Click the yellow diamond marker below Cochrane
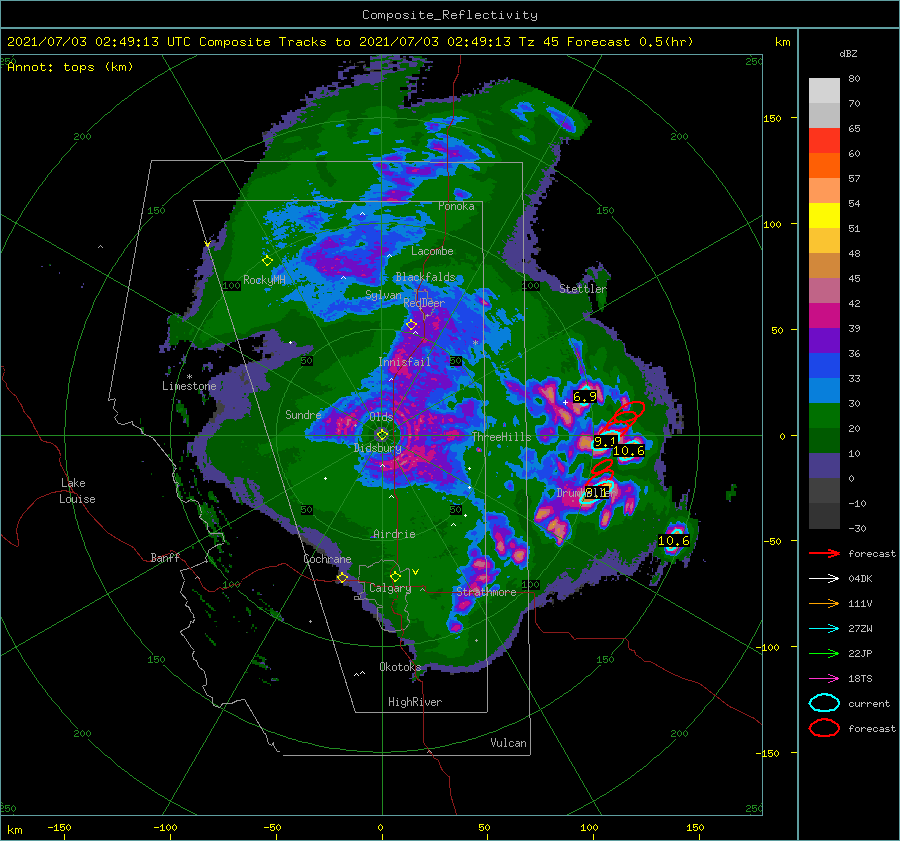Screen dimensions: 900x841 [x=342, y=577]
